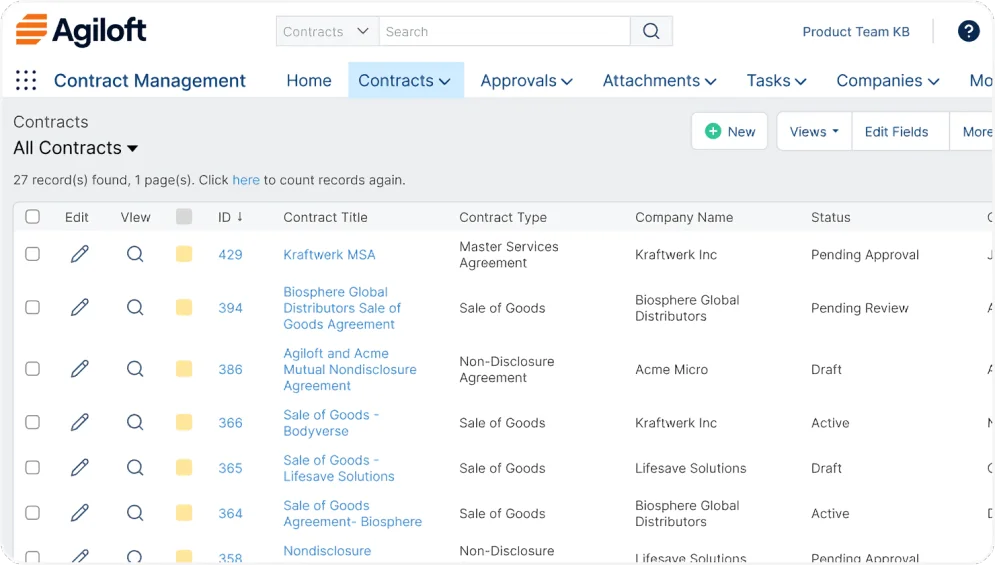Viewport: 995px width, 565px height.
Task: Click in the Search input field
Action: [x=504, y=31]
